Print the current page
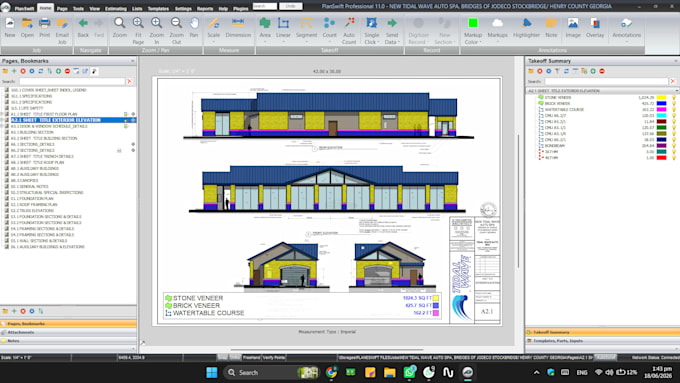 pyautogui.click(x=44, y=27)
